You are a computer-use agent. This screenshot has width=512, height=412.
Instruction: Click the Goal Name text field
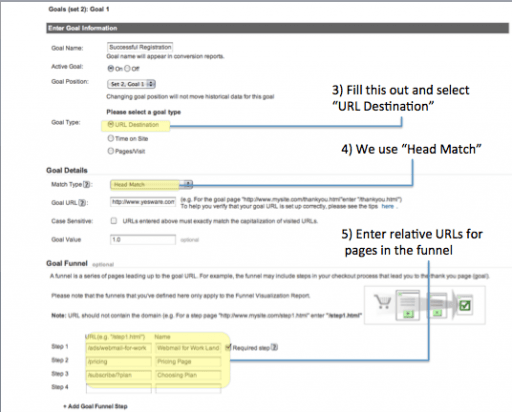click(140, 47)
